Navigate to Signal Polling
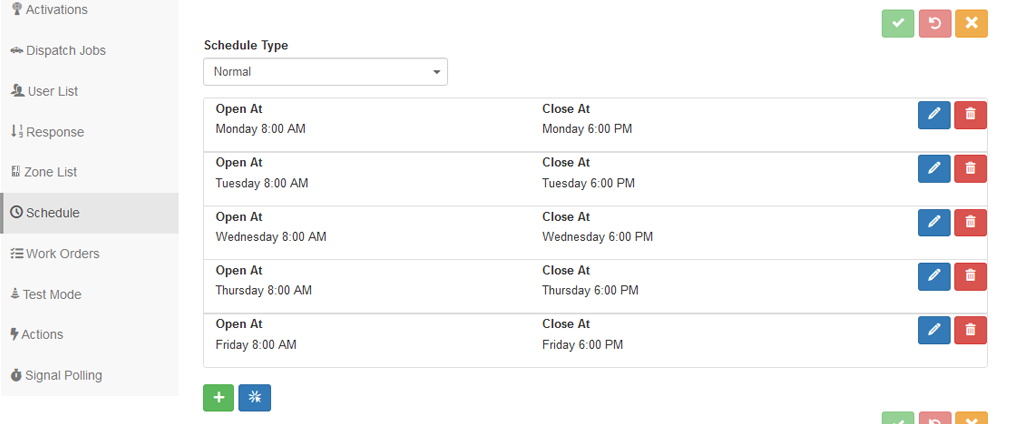 click(x=63, y=376)
